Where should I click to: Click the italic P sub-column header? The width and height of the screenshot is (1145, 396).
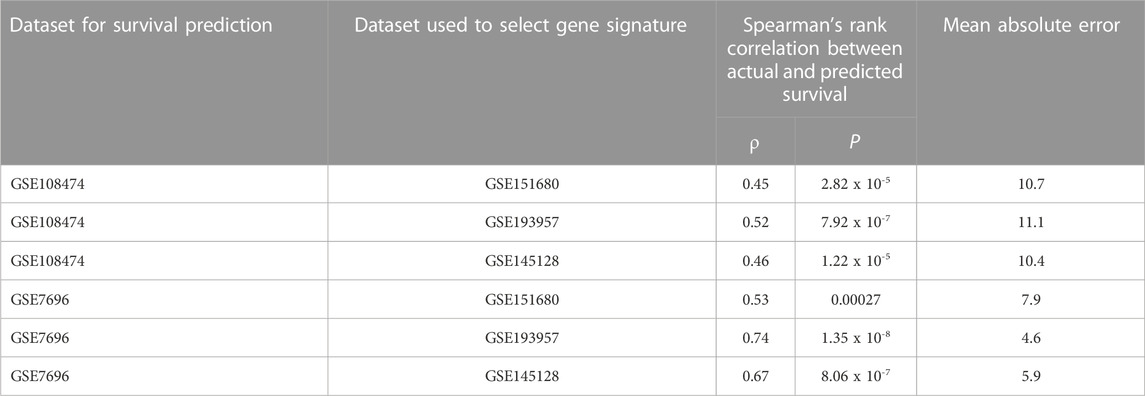[855, 142]
